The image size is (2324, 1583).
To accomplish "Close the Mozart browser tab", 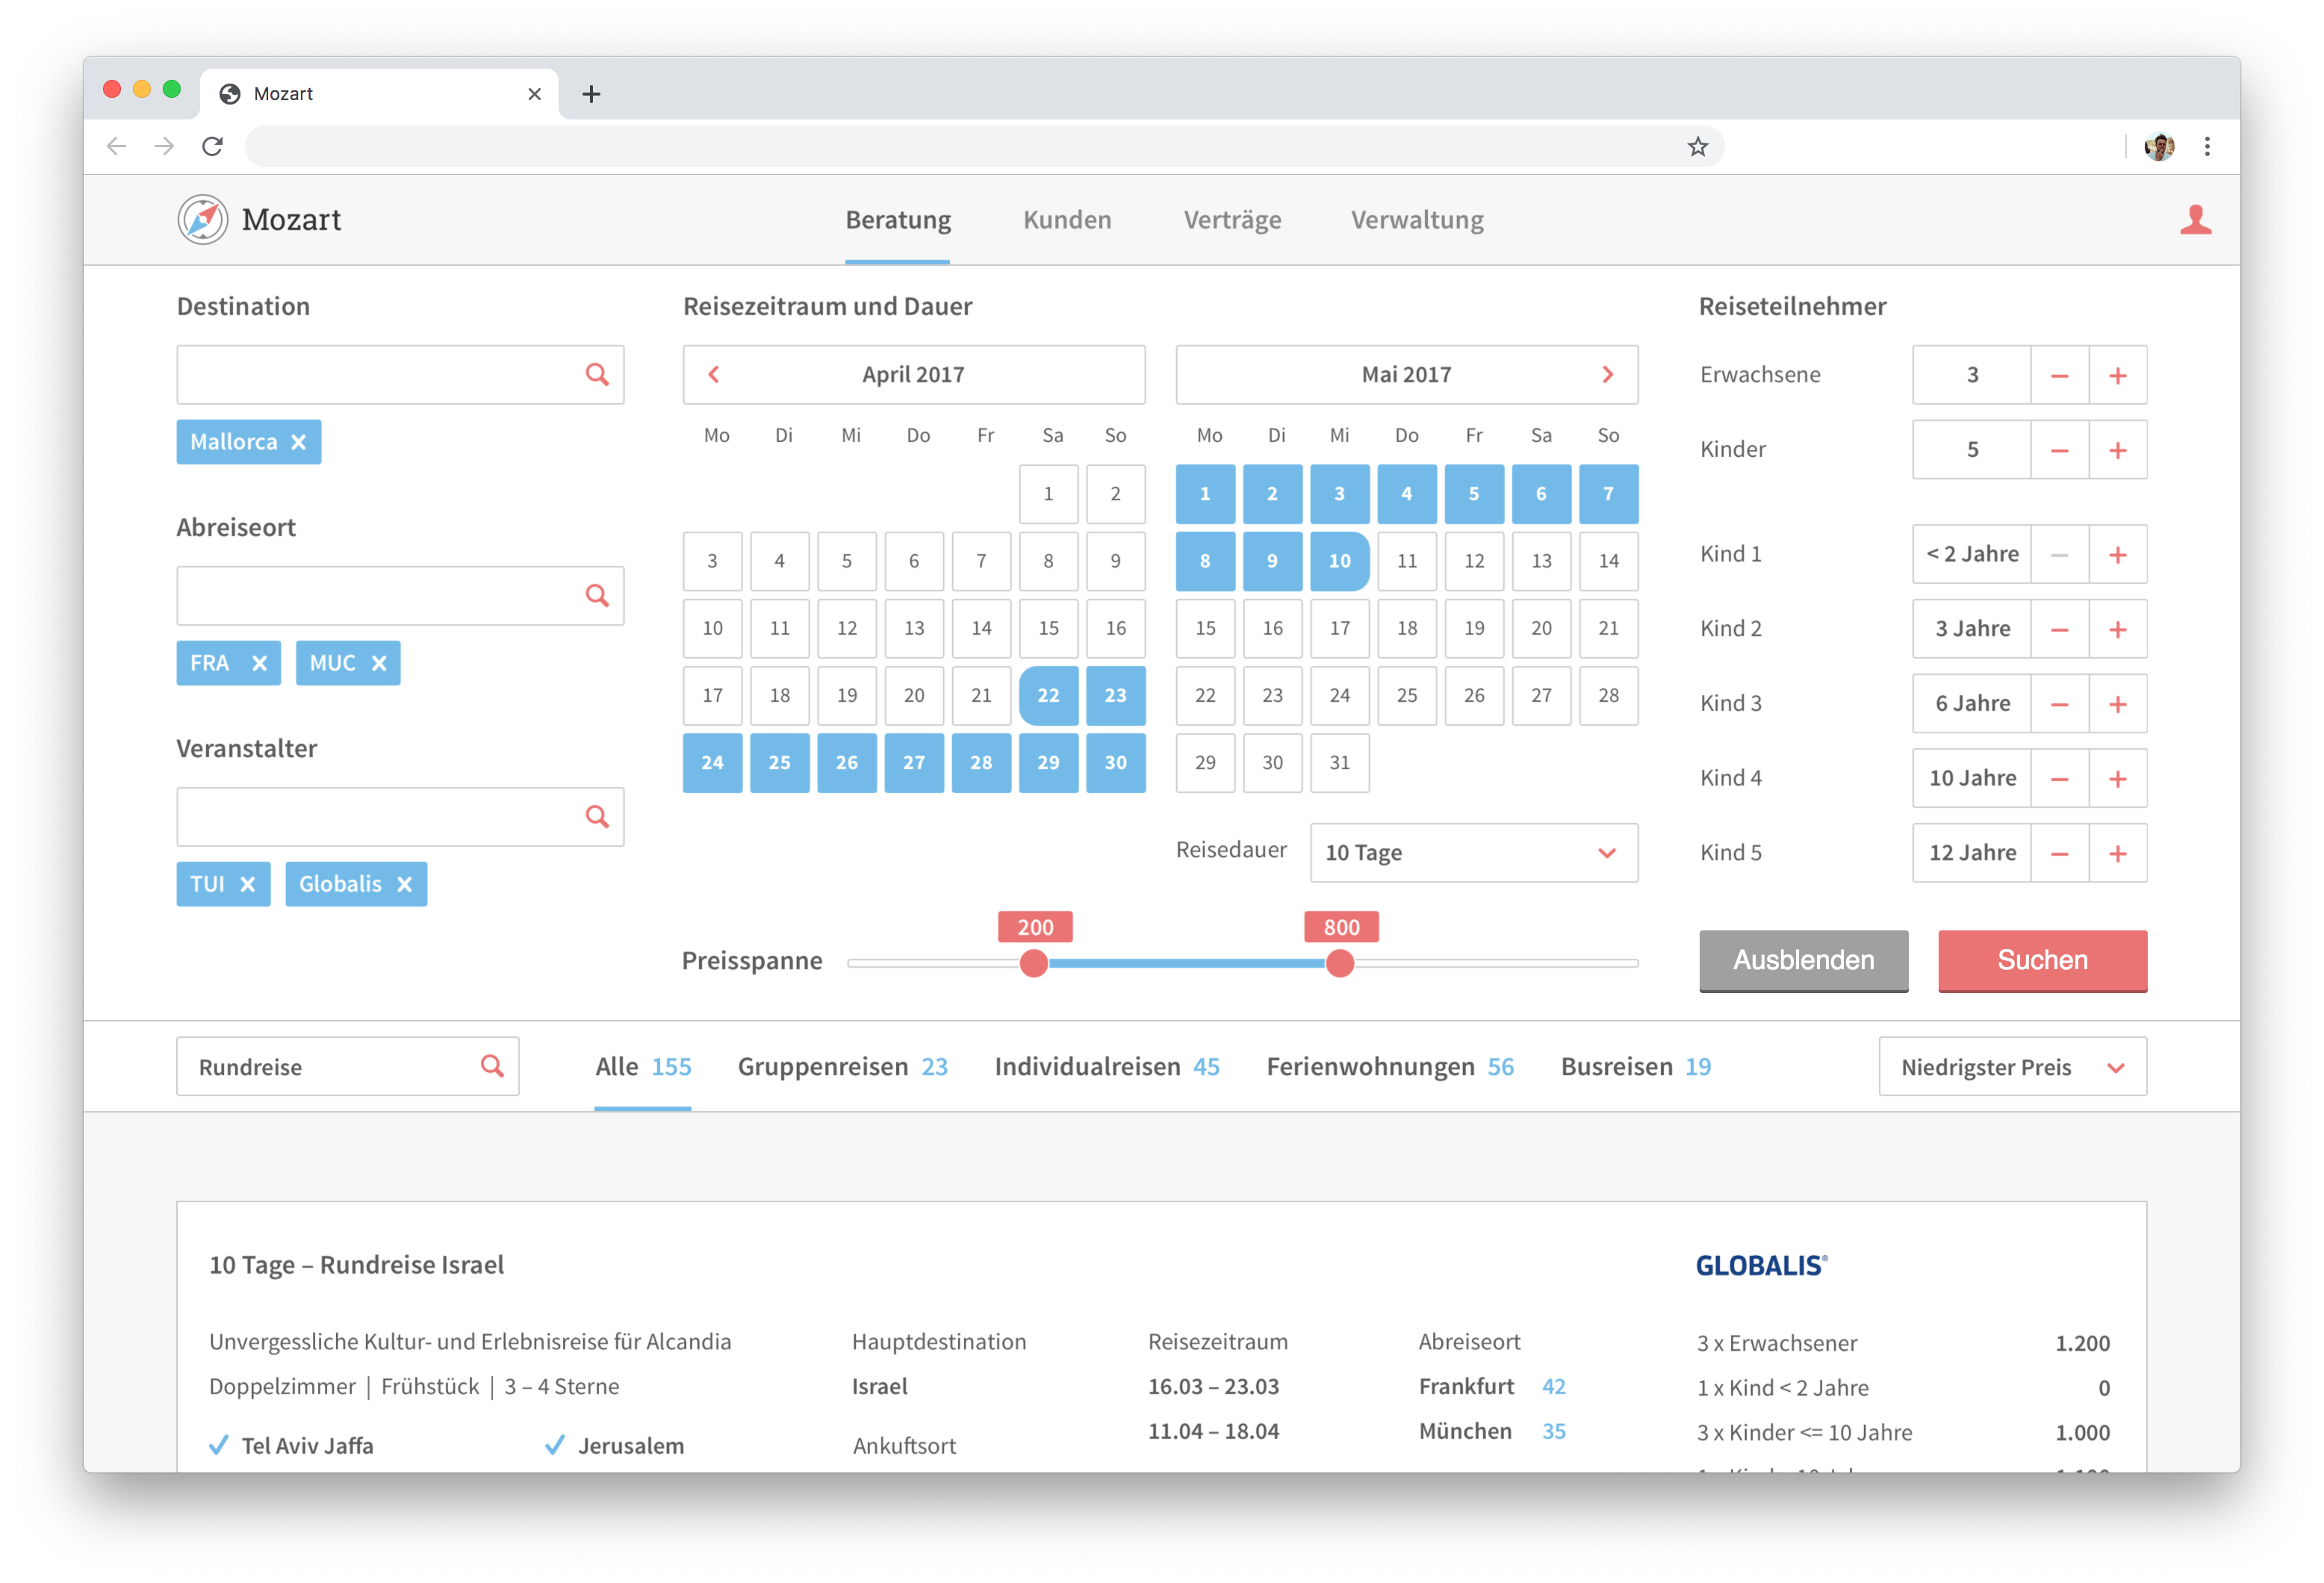I will [x=534, y=94].
